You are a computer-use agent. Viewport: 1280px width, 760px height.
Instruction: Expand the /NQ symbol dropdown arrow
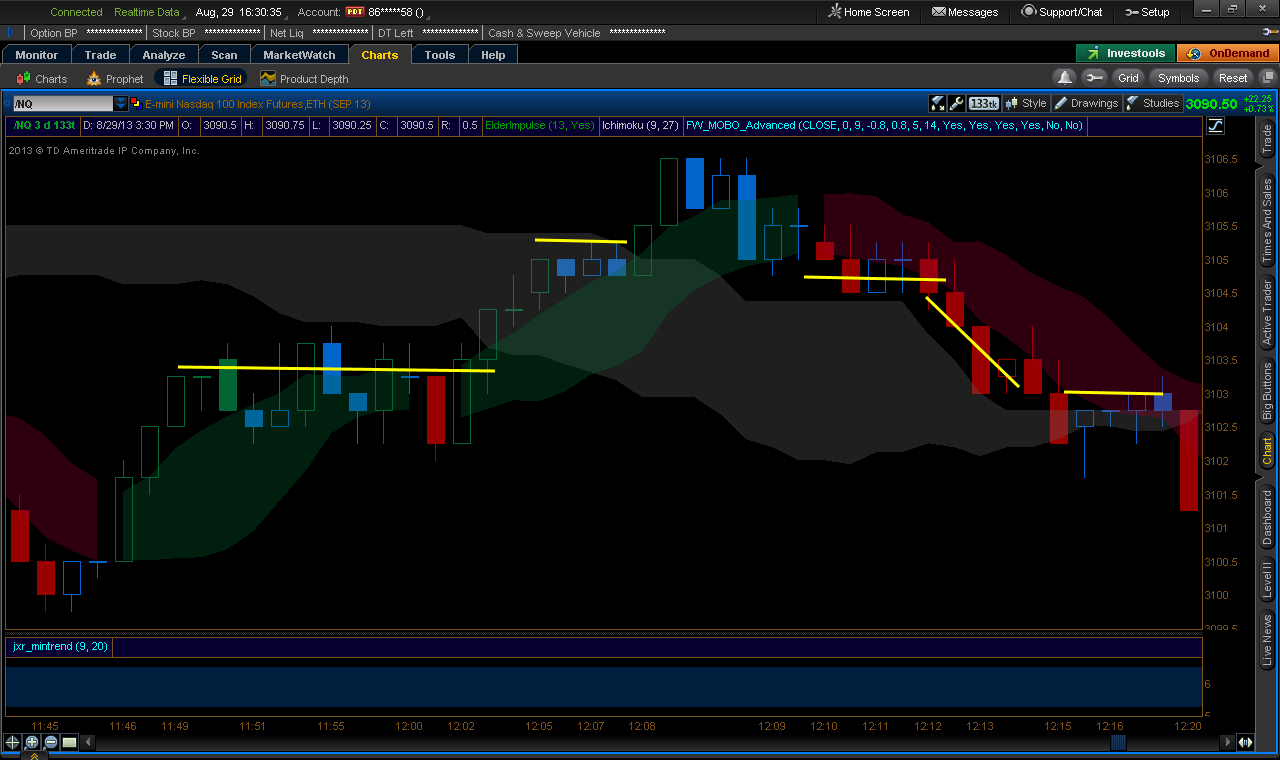[121, 103]
